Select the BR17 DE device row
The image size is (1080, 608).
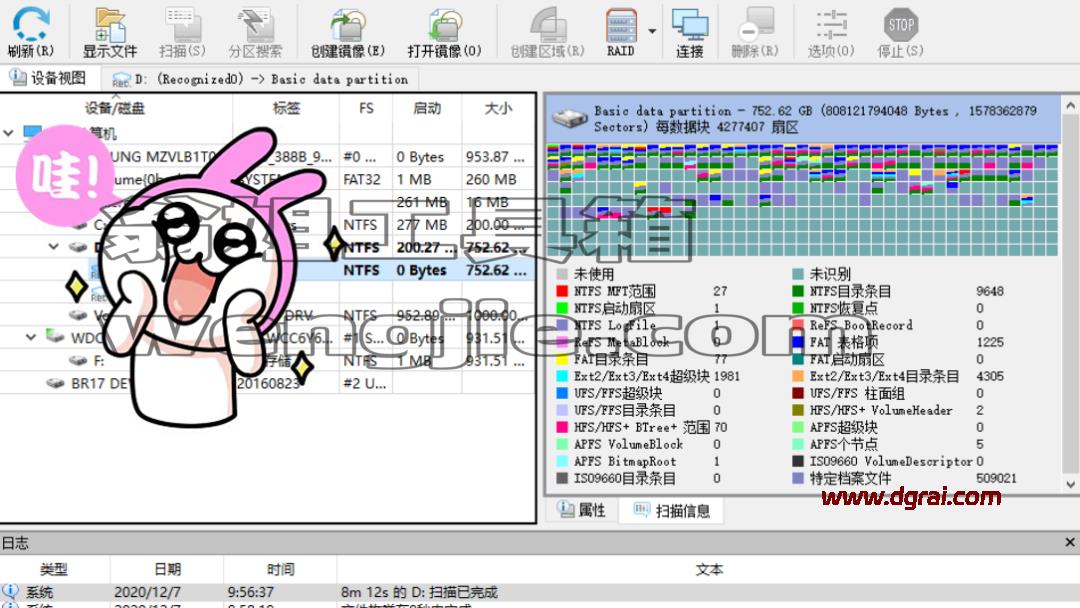click(267, 383)
